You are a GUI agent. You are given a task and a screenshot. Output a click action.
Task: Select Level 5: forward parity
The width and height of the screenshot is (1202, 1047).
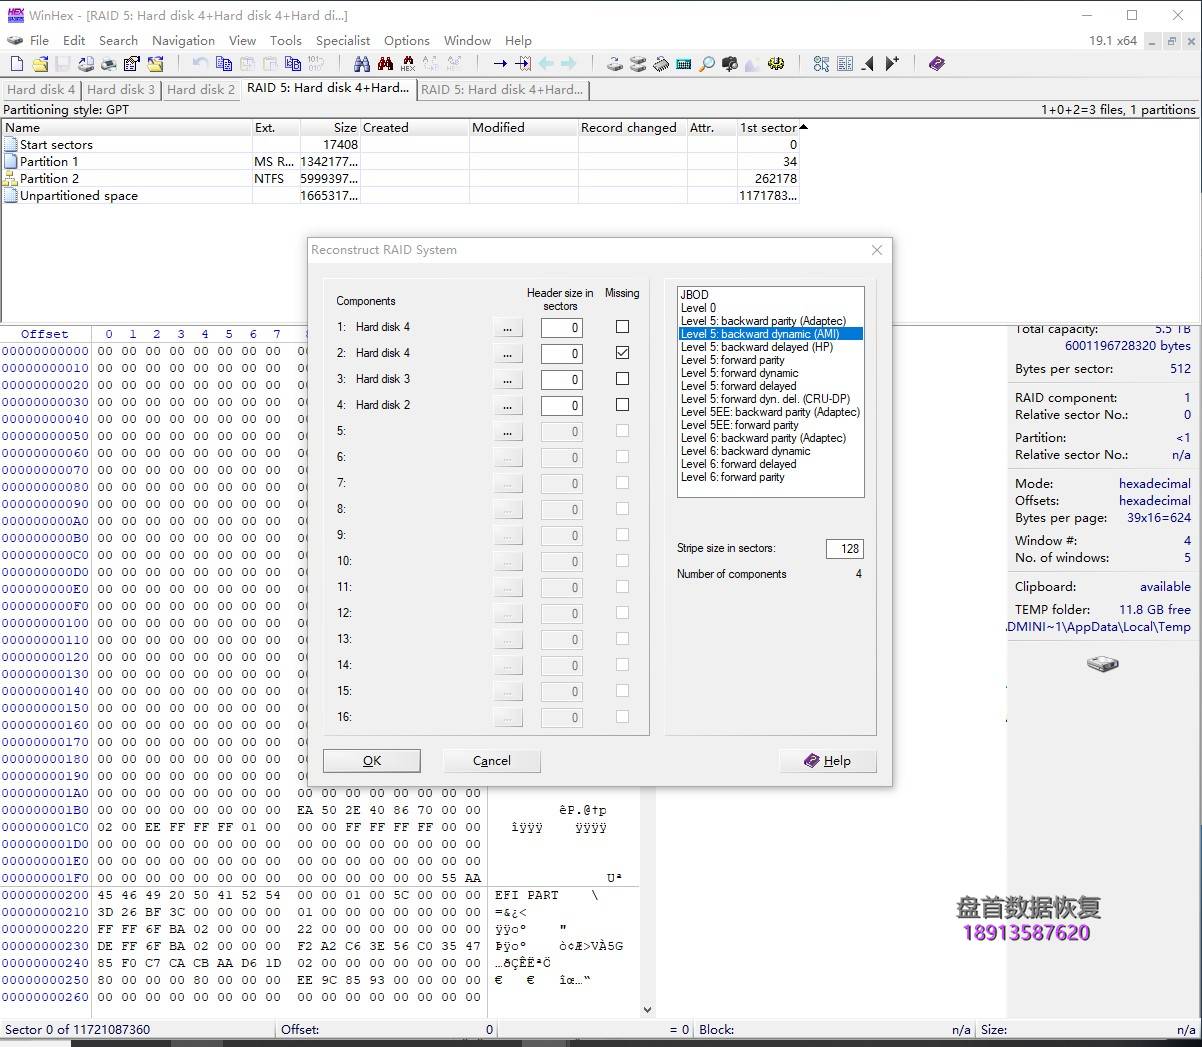733,360
